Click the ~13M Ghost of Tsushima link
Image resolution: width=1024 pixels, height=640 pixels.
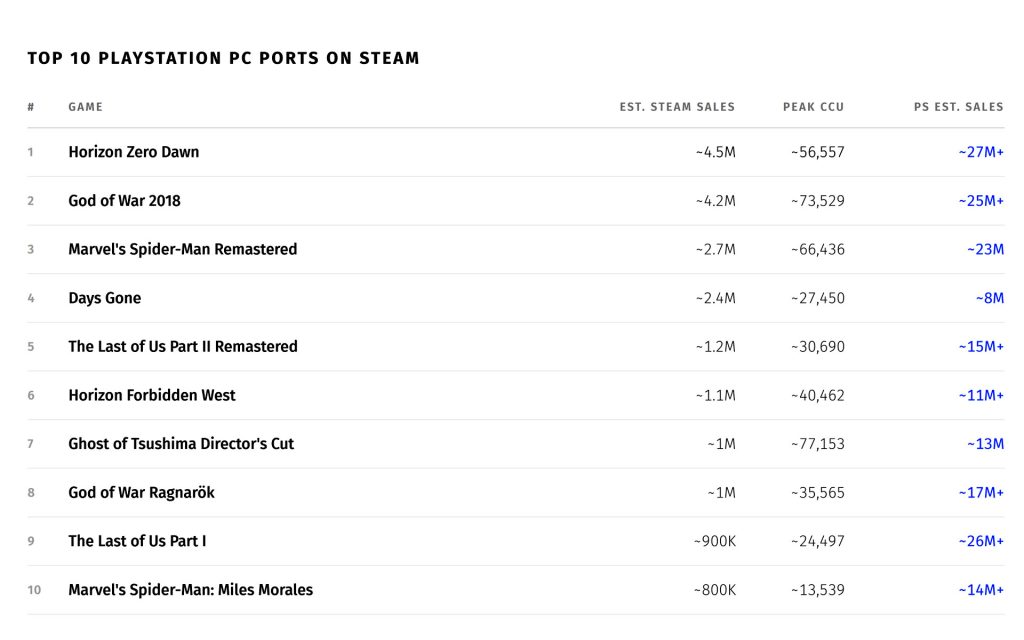[x=985, y=444]
